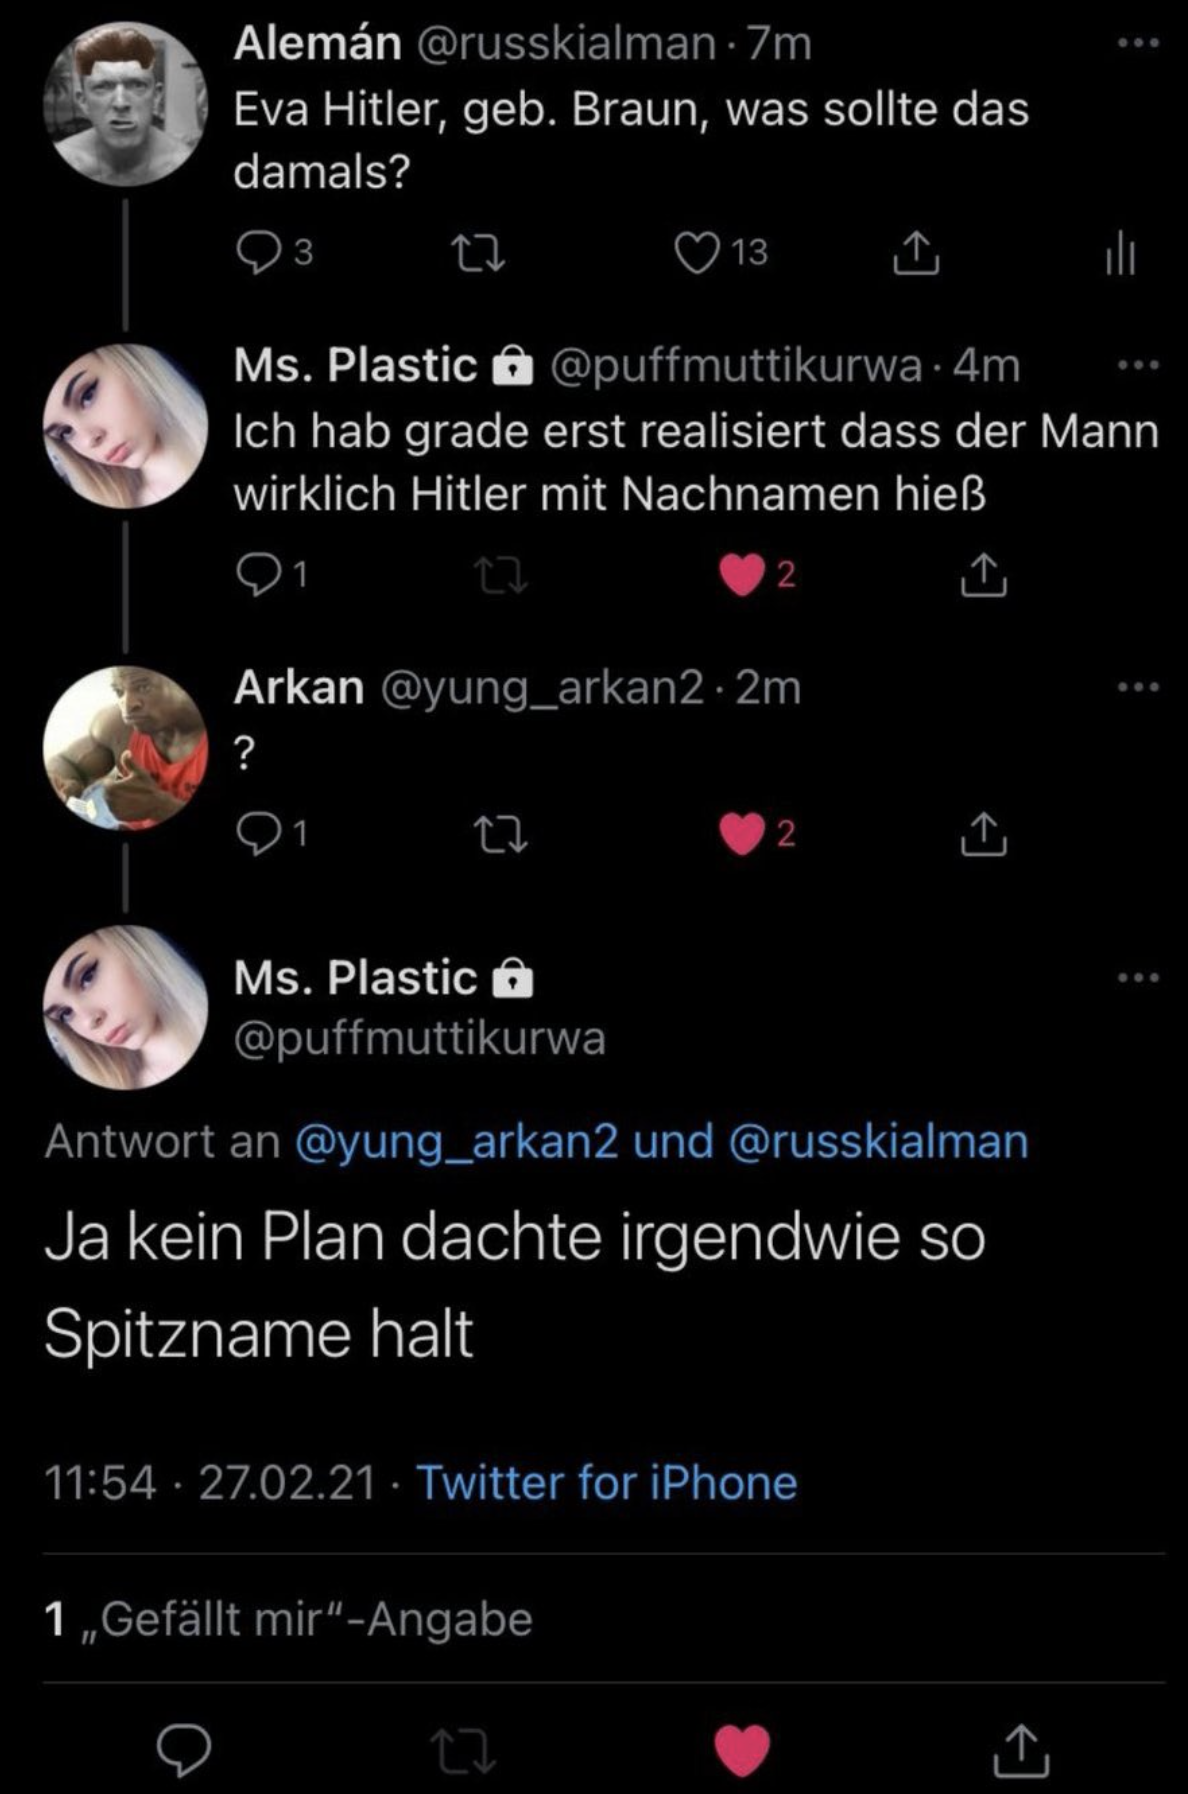Open @russkialman mention in reply header
Image resolution: width=1188 pixels, height=1794 pixels.
click(878, 1142)
